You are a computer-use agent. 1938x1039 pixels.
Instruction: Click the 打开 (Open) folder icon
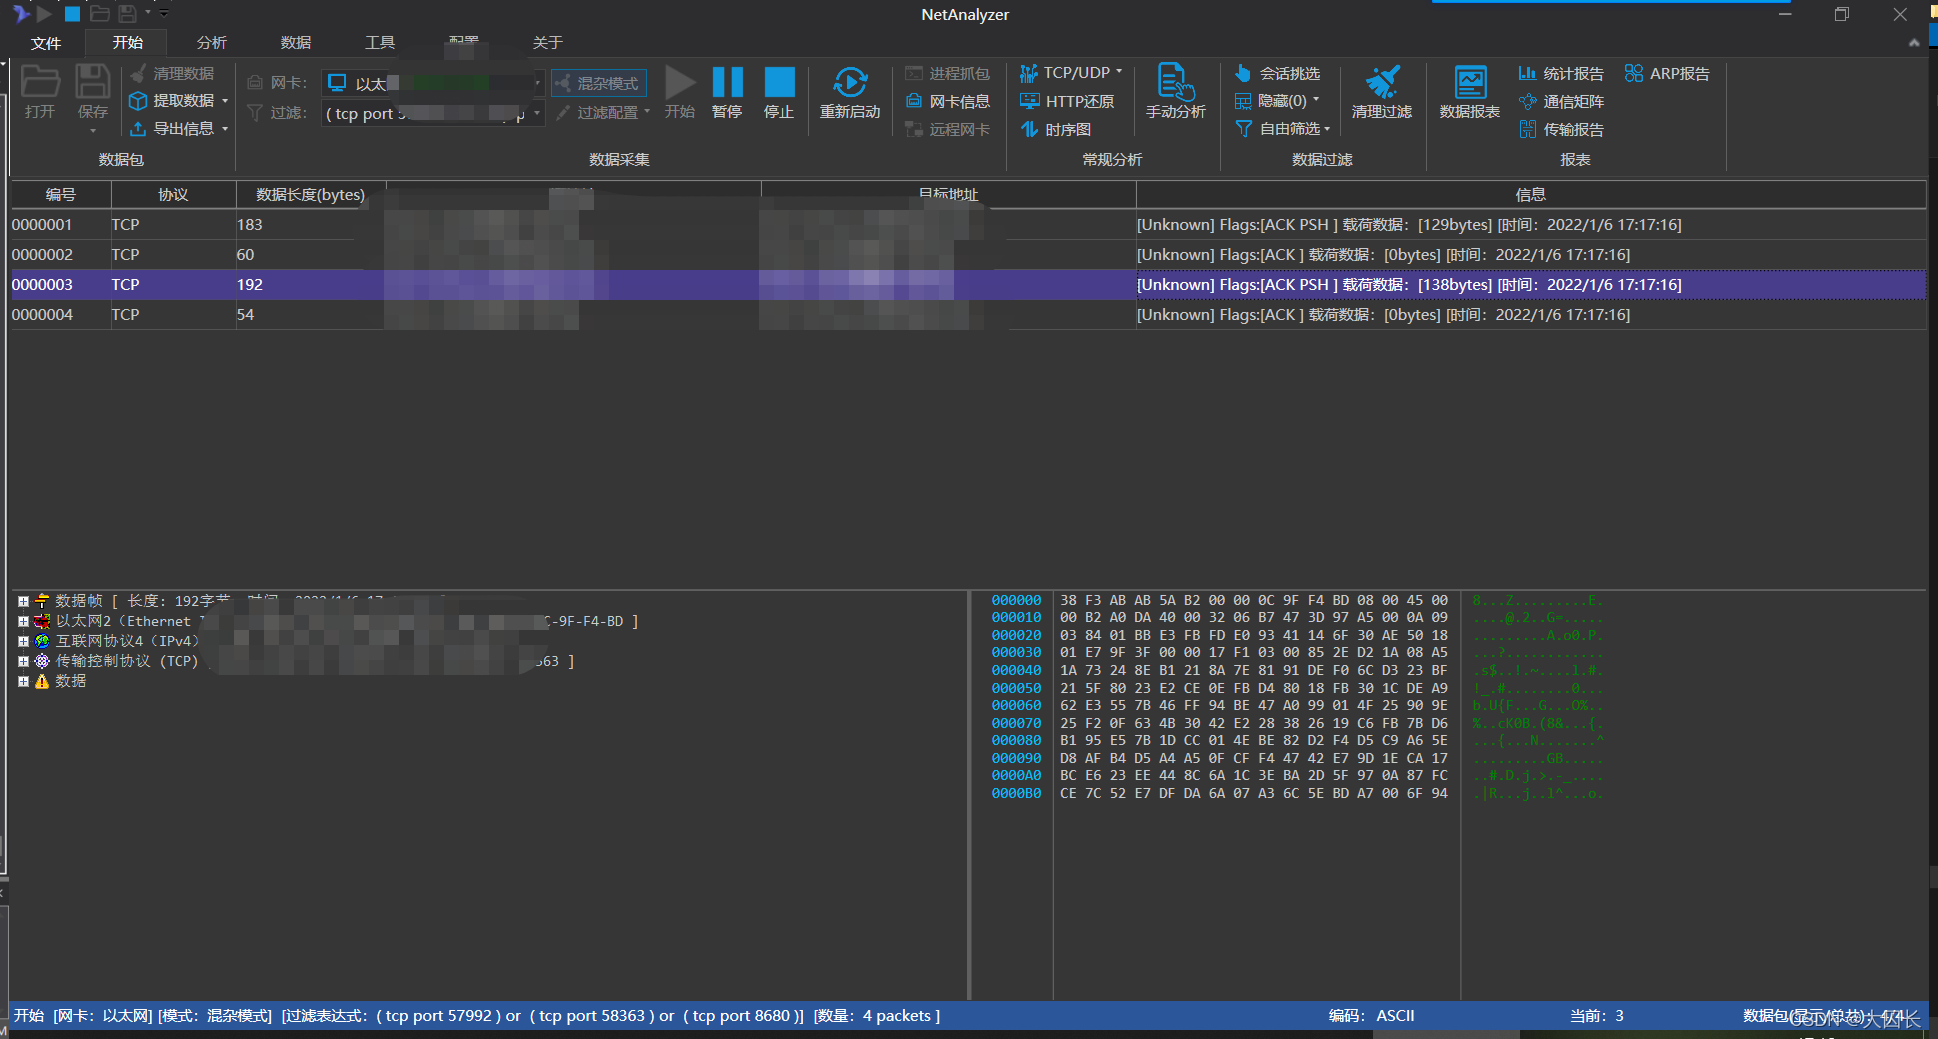point(40,82)
